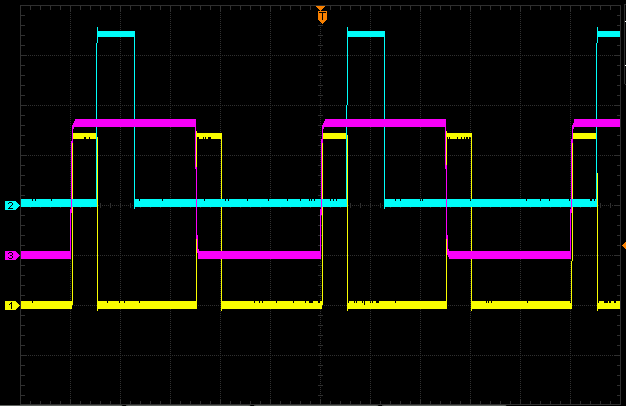Click the magenta low segment at far left
This screenshot has width=626, height=406.
(x=45, y=255)
